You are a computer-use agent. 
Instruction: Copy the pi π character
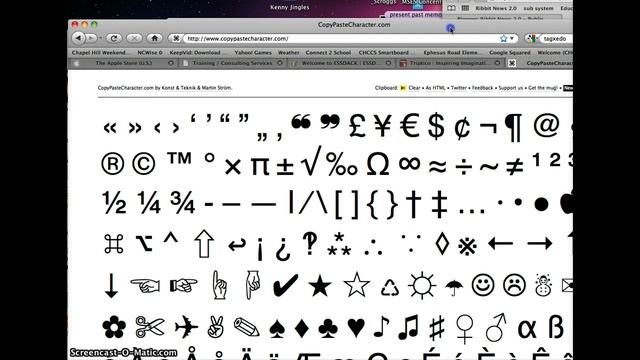point(259,167)
